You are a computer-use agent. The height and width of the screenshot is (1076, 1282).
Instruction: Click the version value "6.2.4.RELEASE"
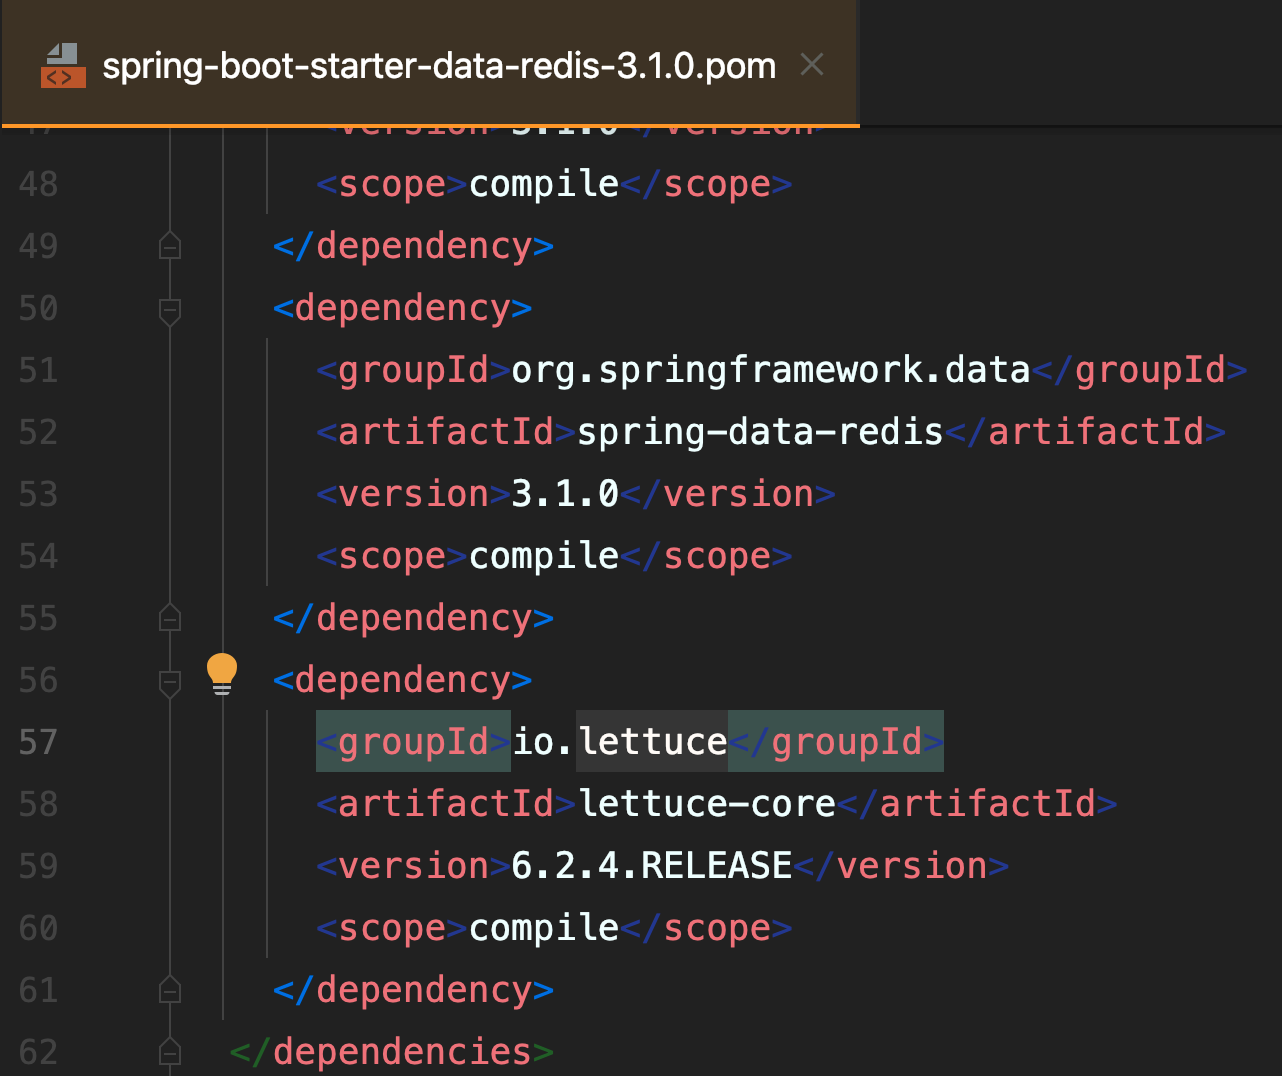[x=652, y=866]
